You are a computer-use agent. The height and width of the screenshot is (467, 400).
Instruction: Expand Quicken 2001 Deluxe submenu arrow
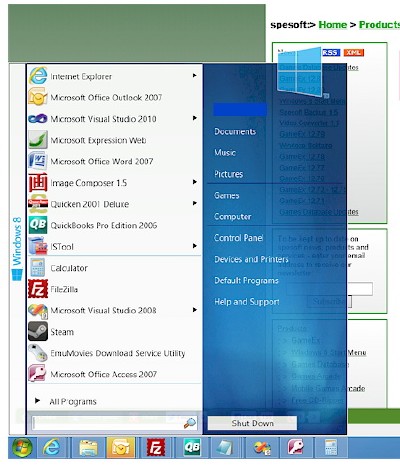(x=194, y=203)
